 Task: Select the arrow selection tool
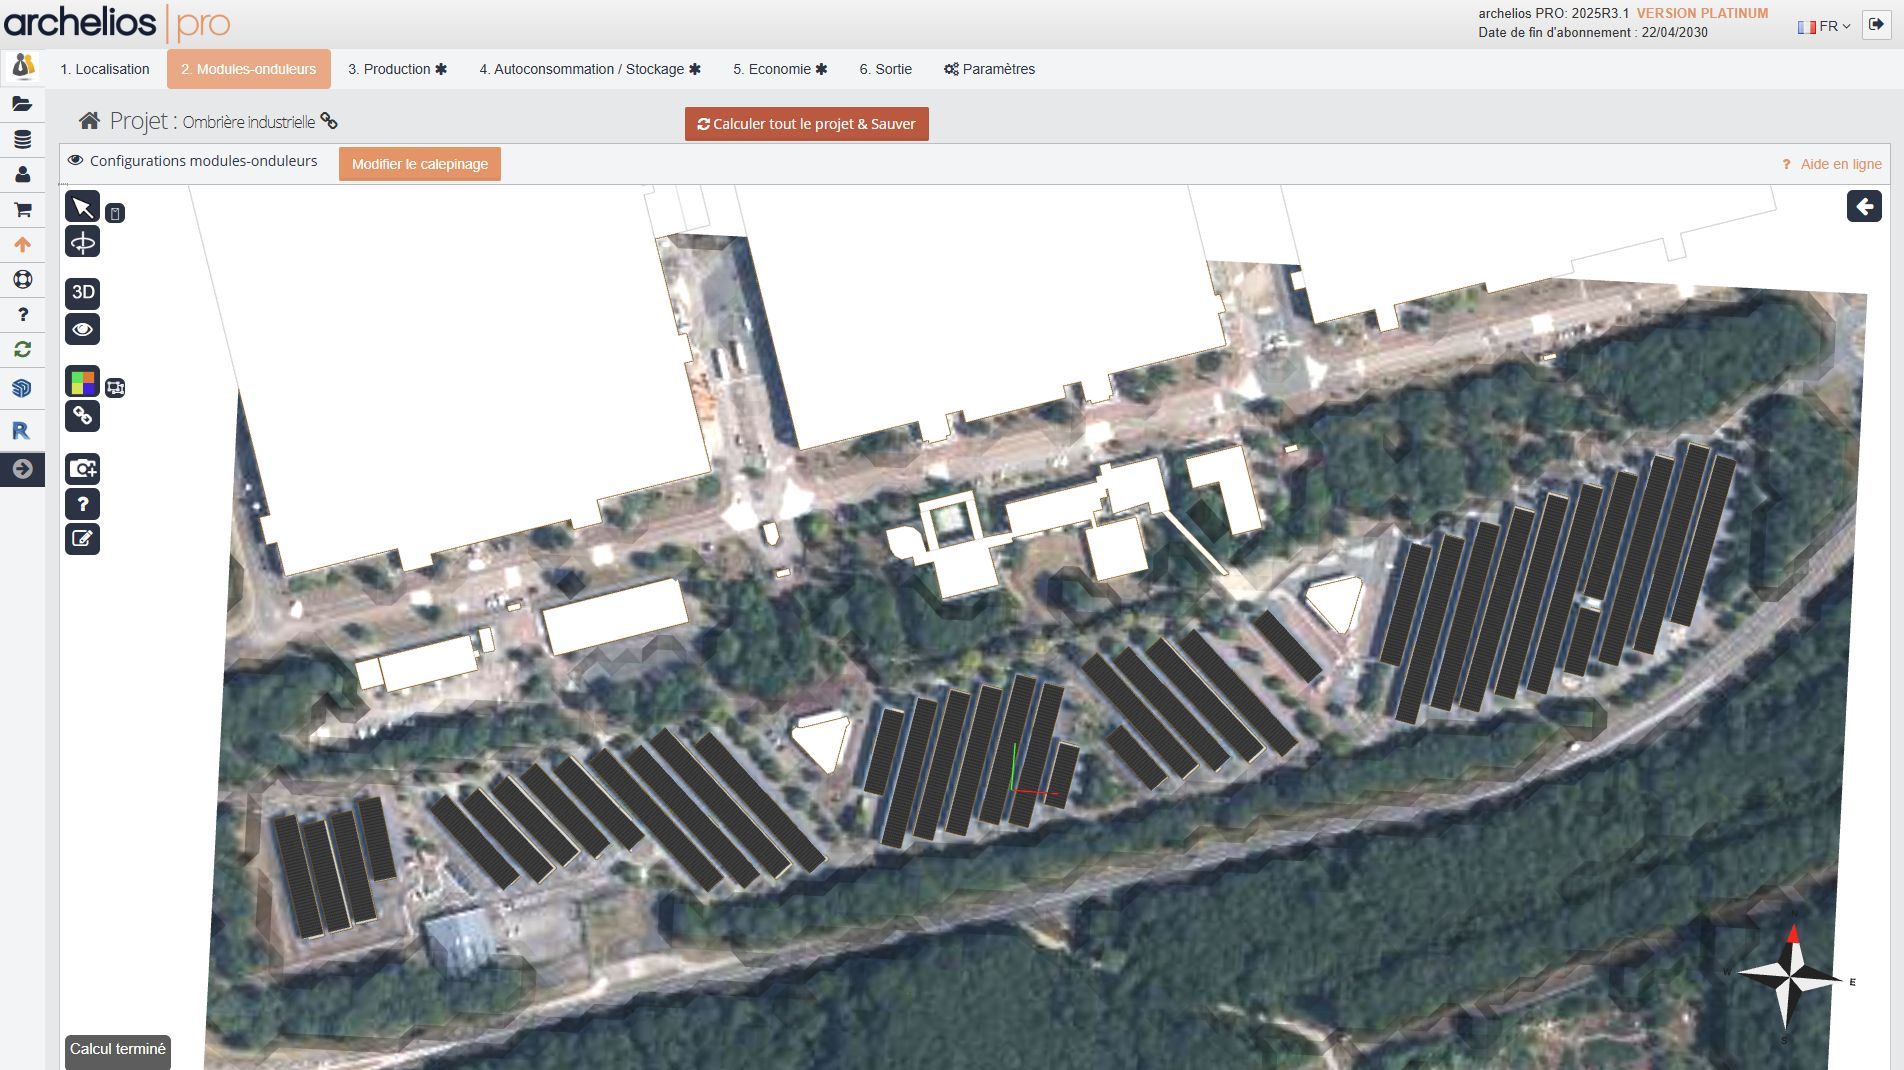(83, 206)
